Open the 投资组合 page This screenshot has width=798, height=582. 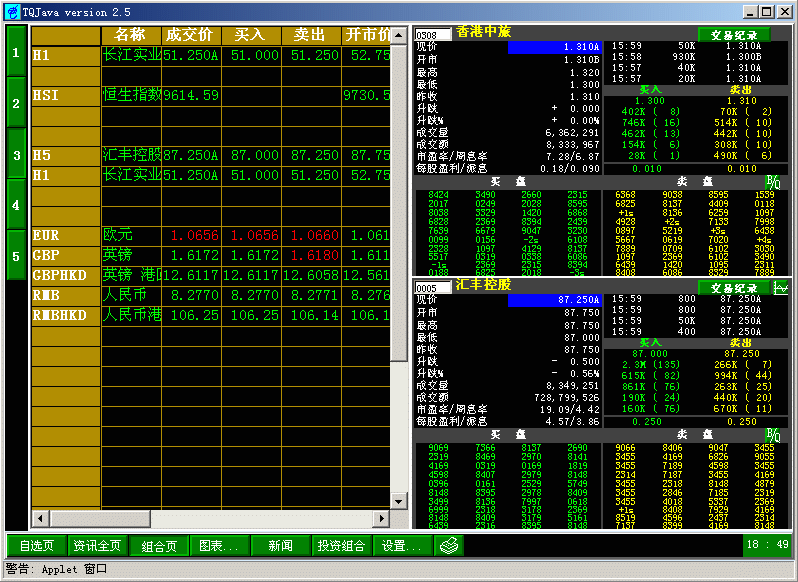click(341, 546)
